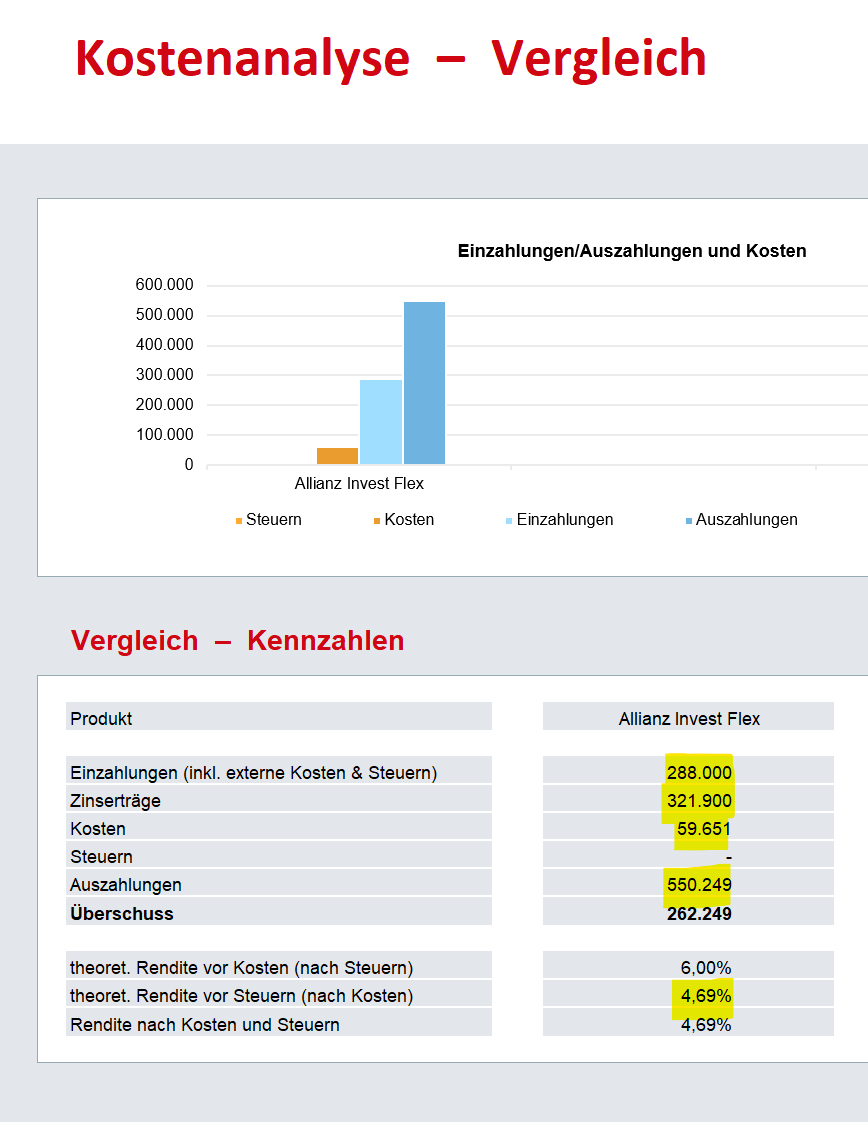
Task: Click the highlighted value '59.651'
Action: tap(704, 829)
